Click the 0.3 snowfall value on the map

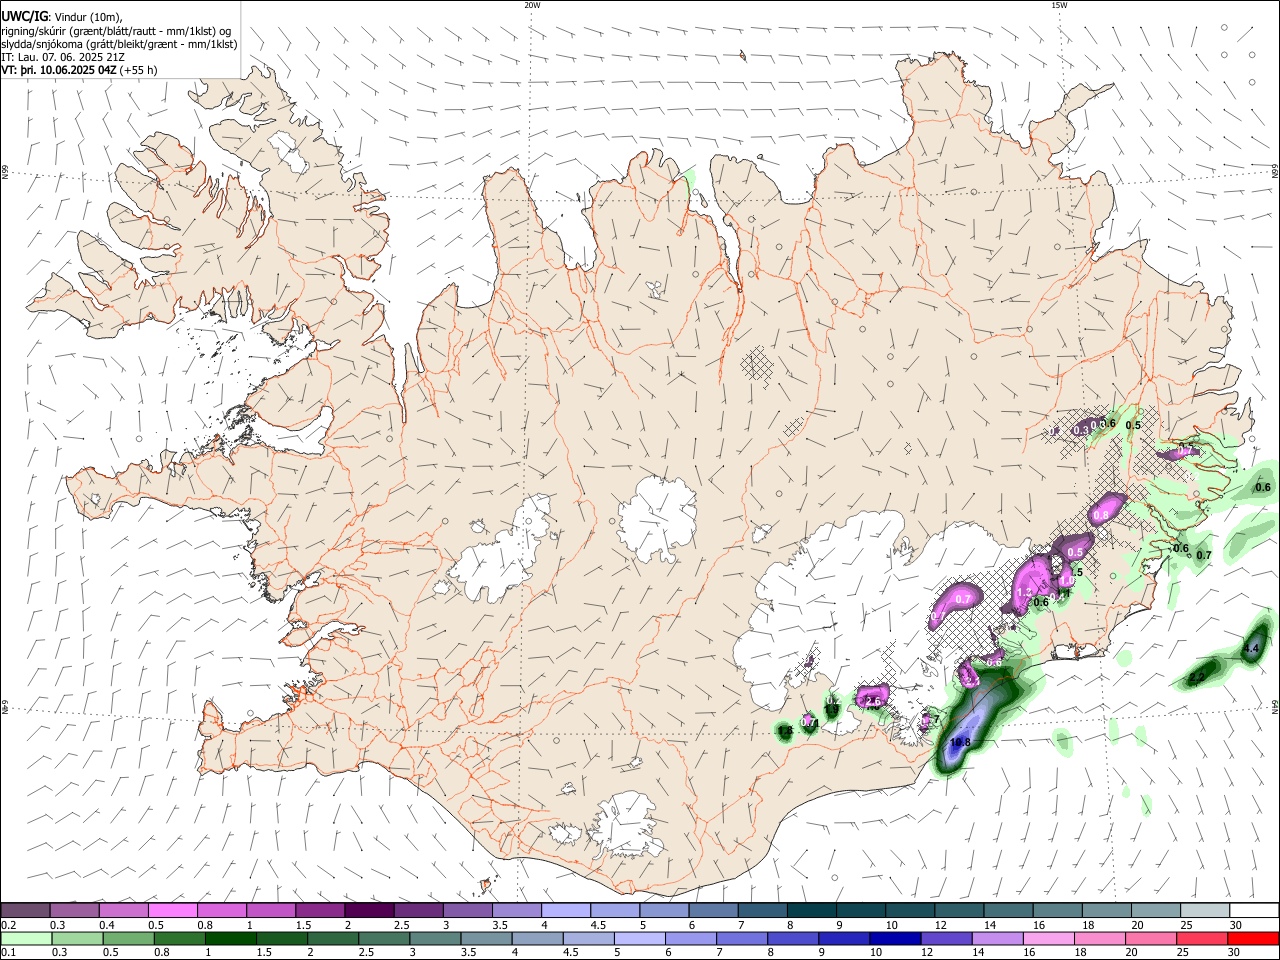tap(1080, 430)
